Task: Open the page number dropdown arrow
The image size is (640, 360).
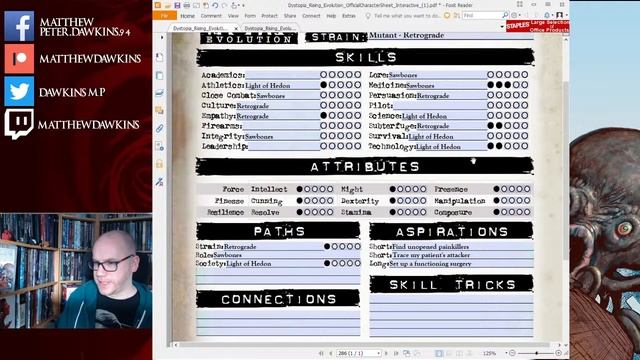Action: (x=379, y=353)
